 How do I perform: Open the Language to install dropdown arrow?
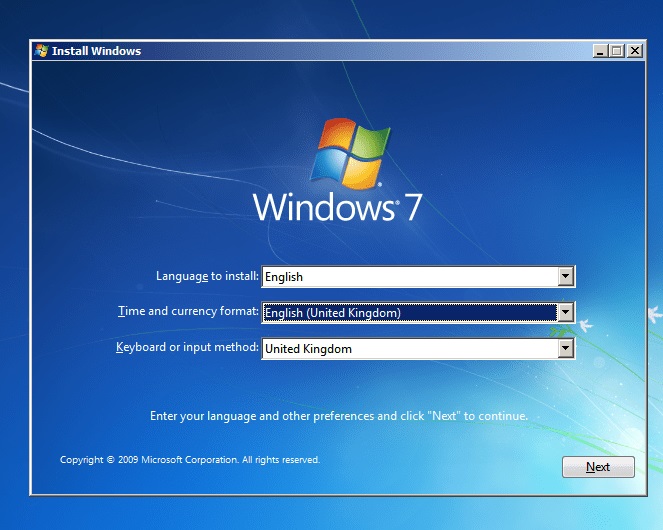tap(565, 277)
